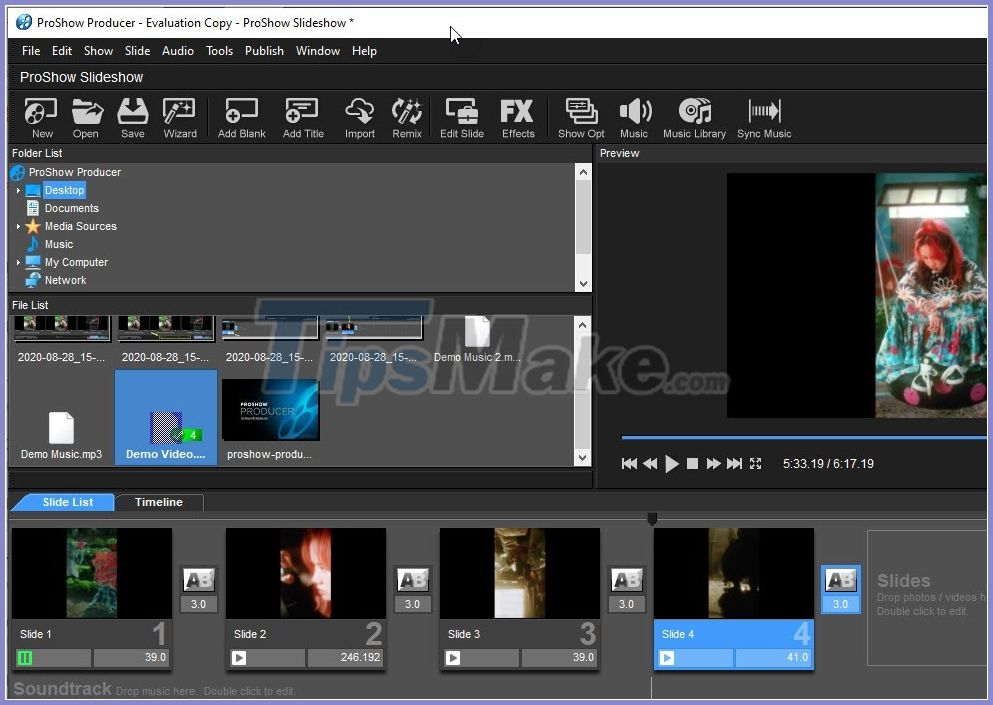This screenshot has height=705, width=993.
Task: Switch to the Timeline tab
Action: [158, 502]
